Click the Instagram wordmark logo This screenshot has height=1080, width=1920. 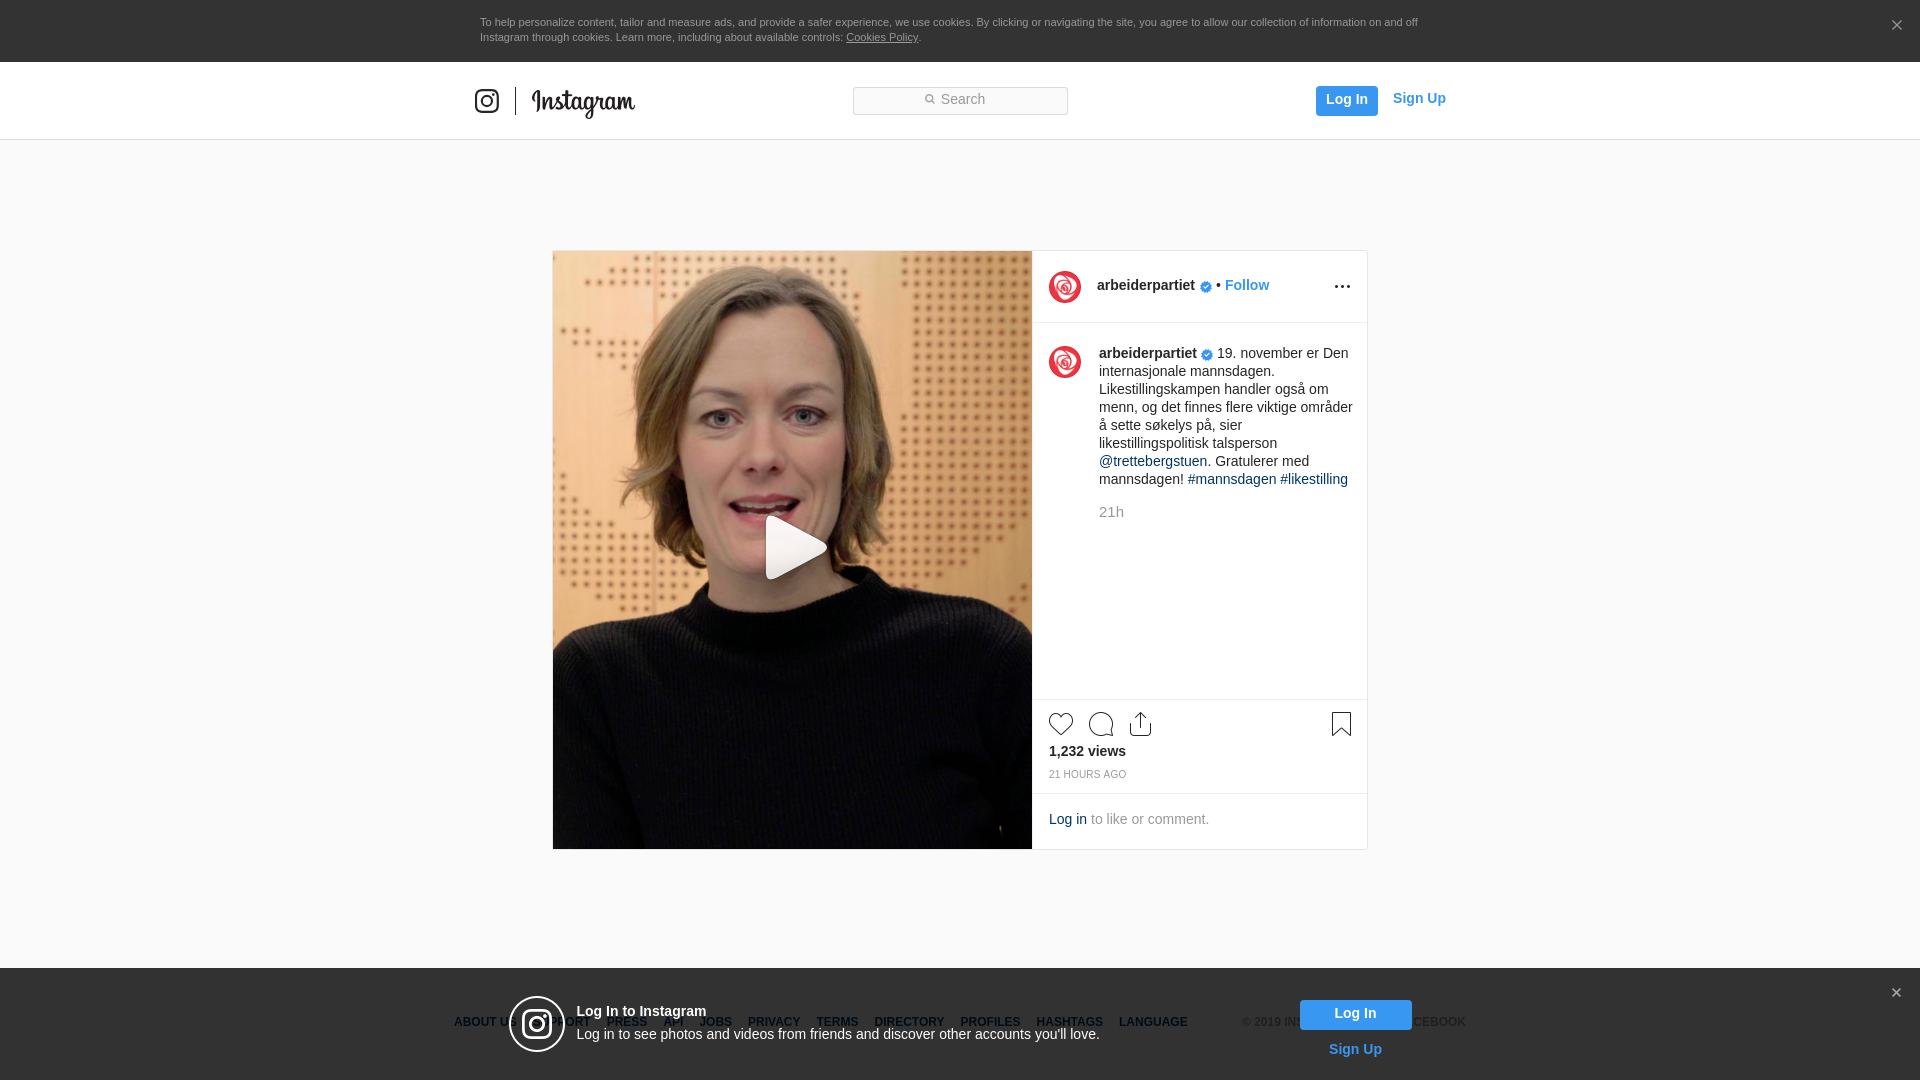(583, 103)
